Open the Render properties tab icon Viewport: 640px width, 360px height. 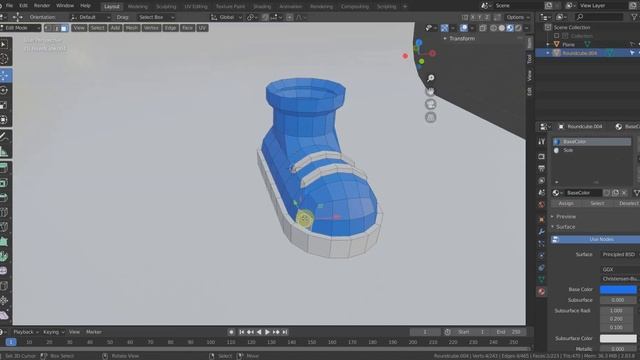[542, 157]
